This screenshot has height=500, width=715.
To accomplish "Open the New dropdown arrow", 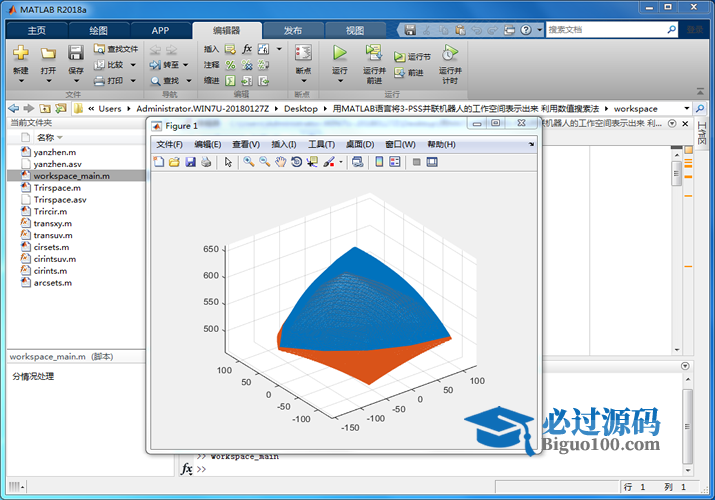I will coord(21,81).
